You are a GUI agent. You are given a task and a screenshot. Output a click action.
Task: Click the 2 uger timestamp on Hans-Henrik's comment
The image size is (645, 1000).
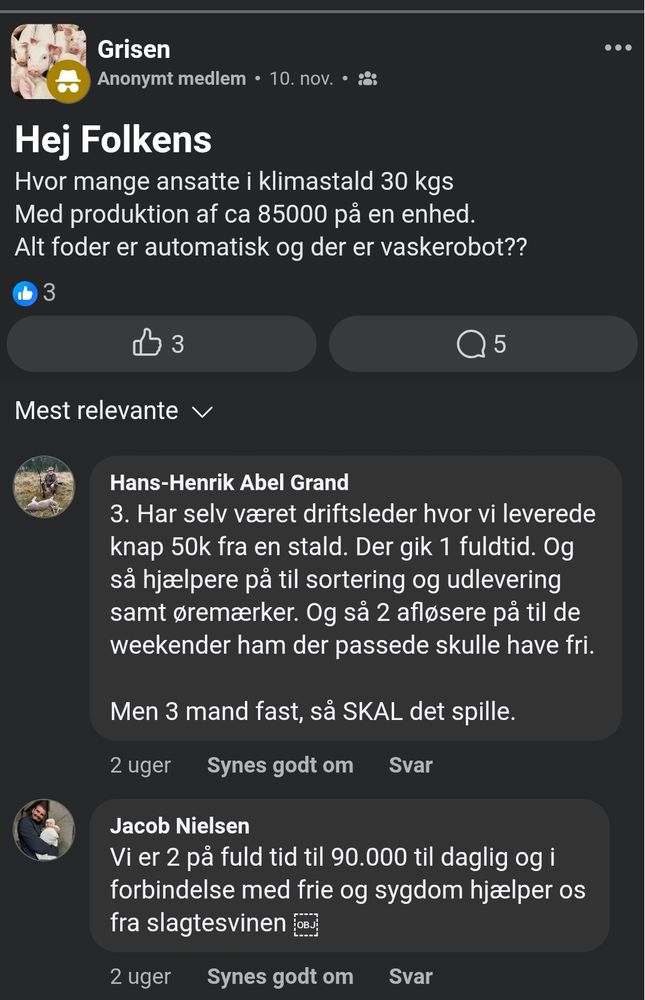(x=140, y=765)
